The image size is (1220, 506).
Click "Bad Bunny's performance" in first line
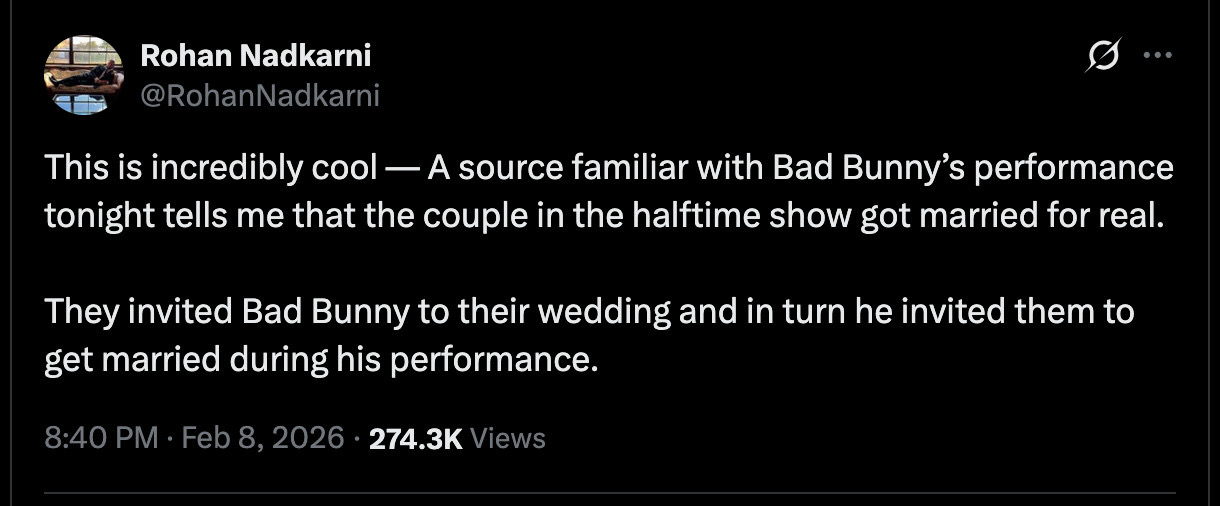[x=972, y=168]
